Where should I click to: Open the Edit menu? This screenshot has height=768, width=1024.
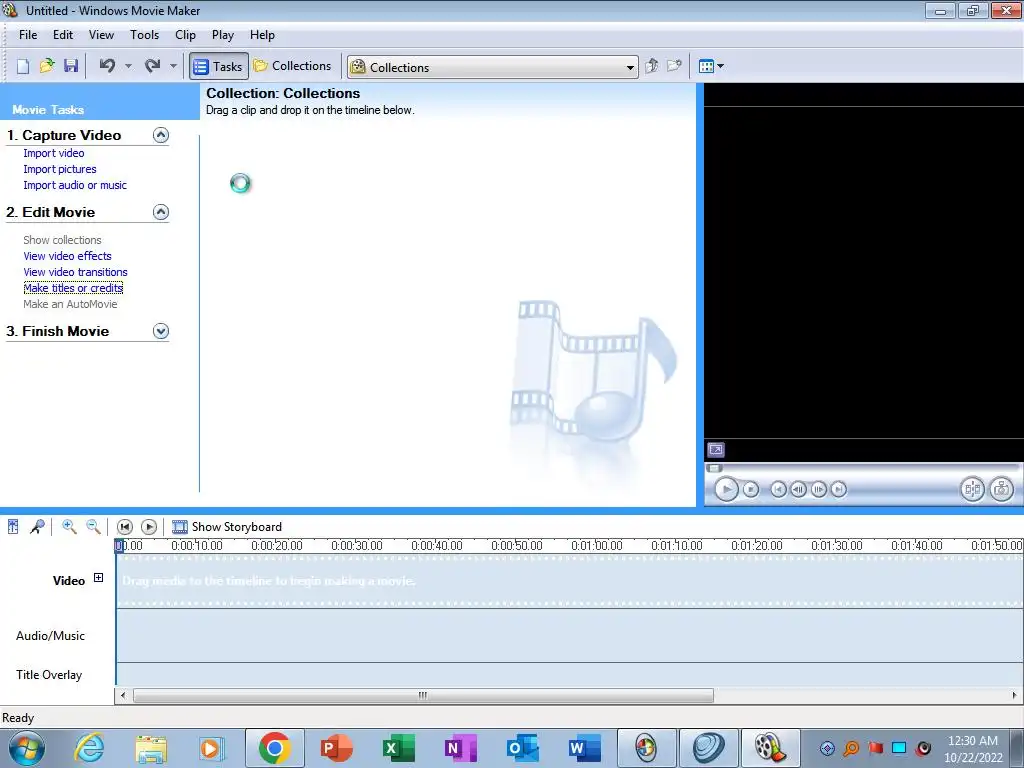click(63, 35)
